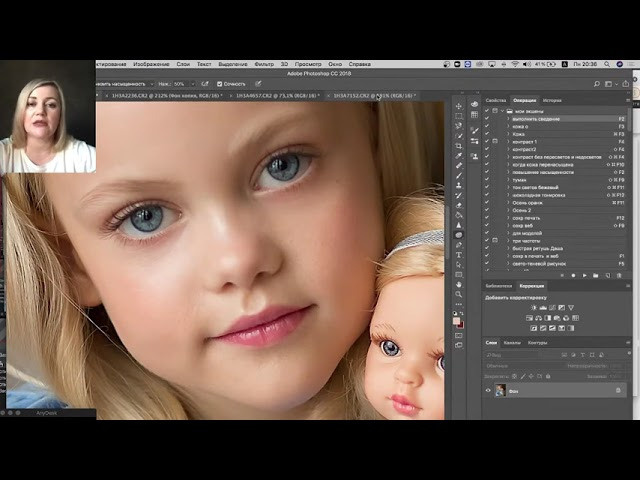The image size is (640, 480).
Task: Add Color Balance adjustment
Action: (539, 318)
